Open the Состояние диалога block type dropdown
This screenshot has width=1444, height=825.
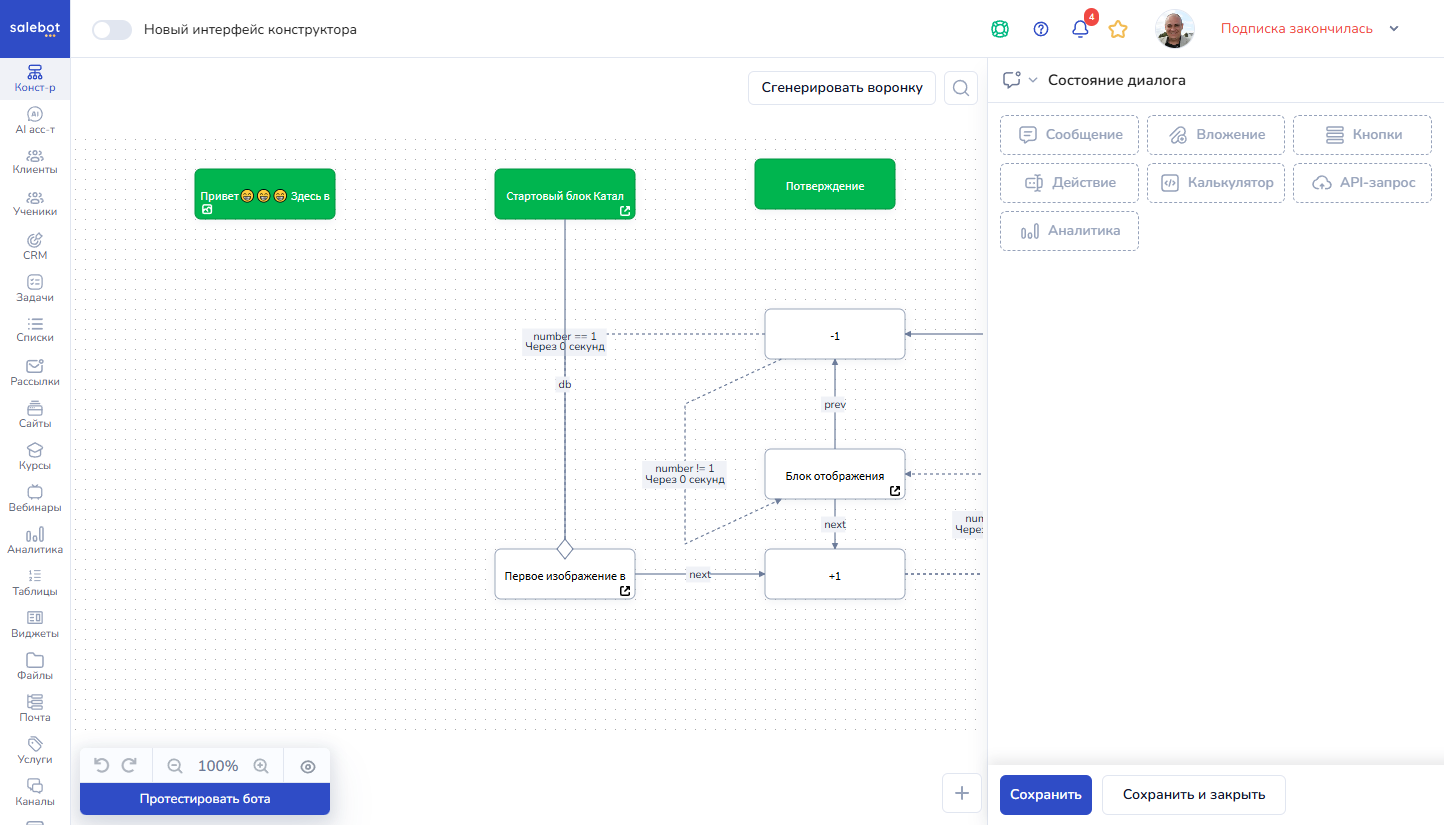tap(1021, 80)
